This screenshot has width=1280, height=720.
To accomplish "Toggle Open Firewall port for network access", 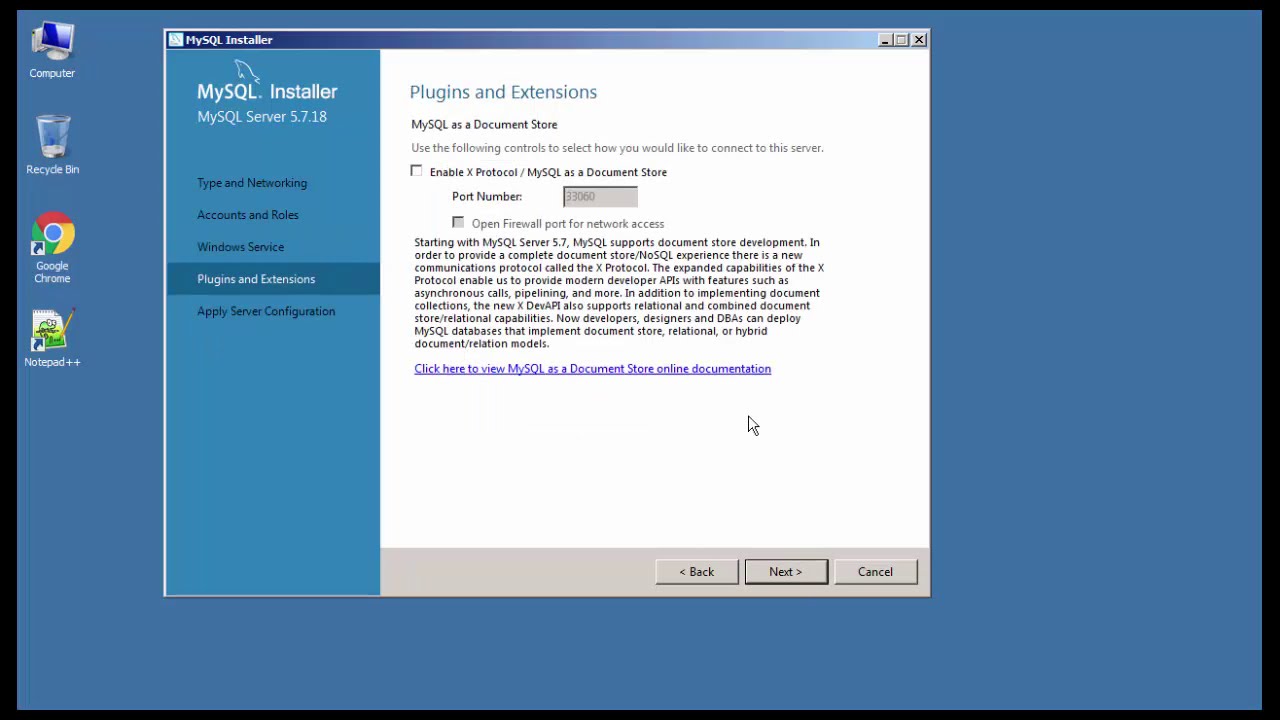I will click(x=458, y=222).
